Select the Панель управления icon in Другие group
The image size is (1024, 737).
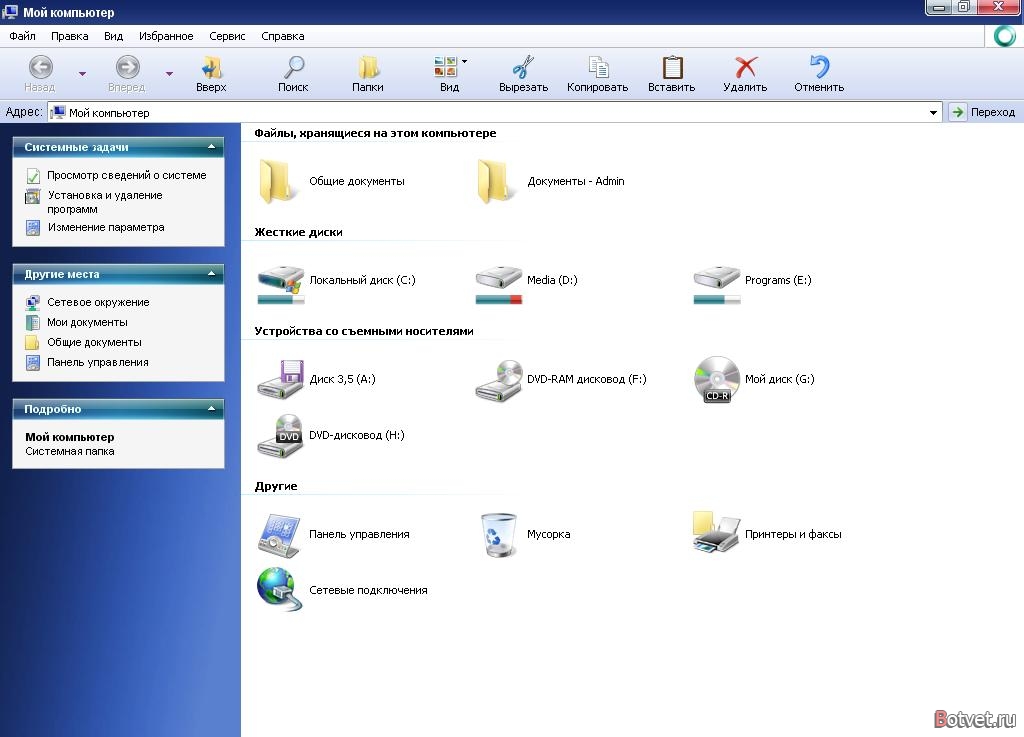click(x=280, y=535)
